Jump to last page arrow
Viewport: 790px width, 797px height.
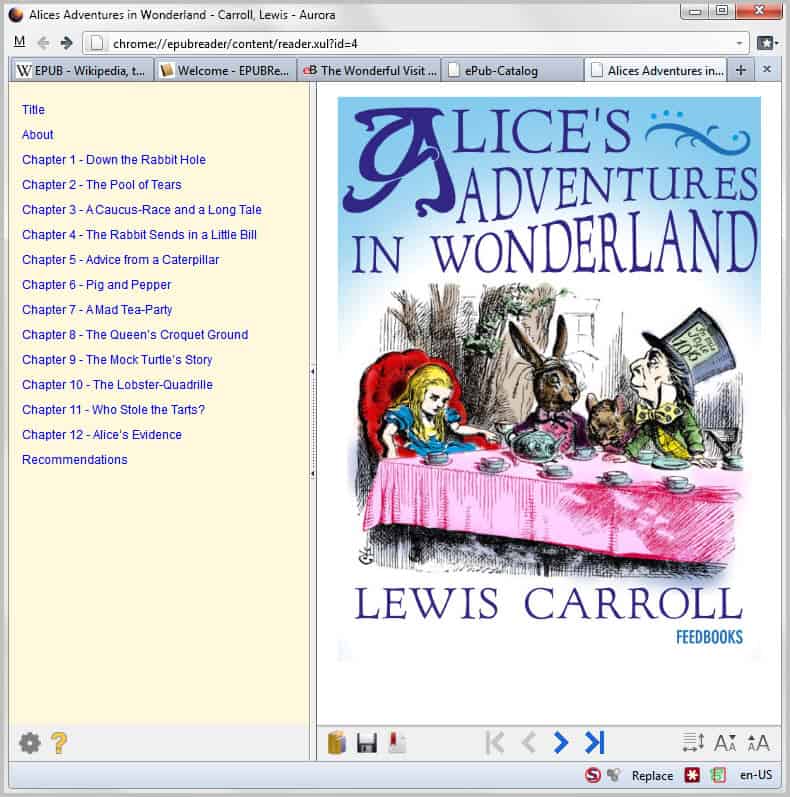[x=595, y=743]
